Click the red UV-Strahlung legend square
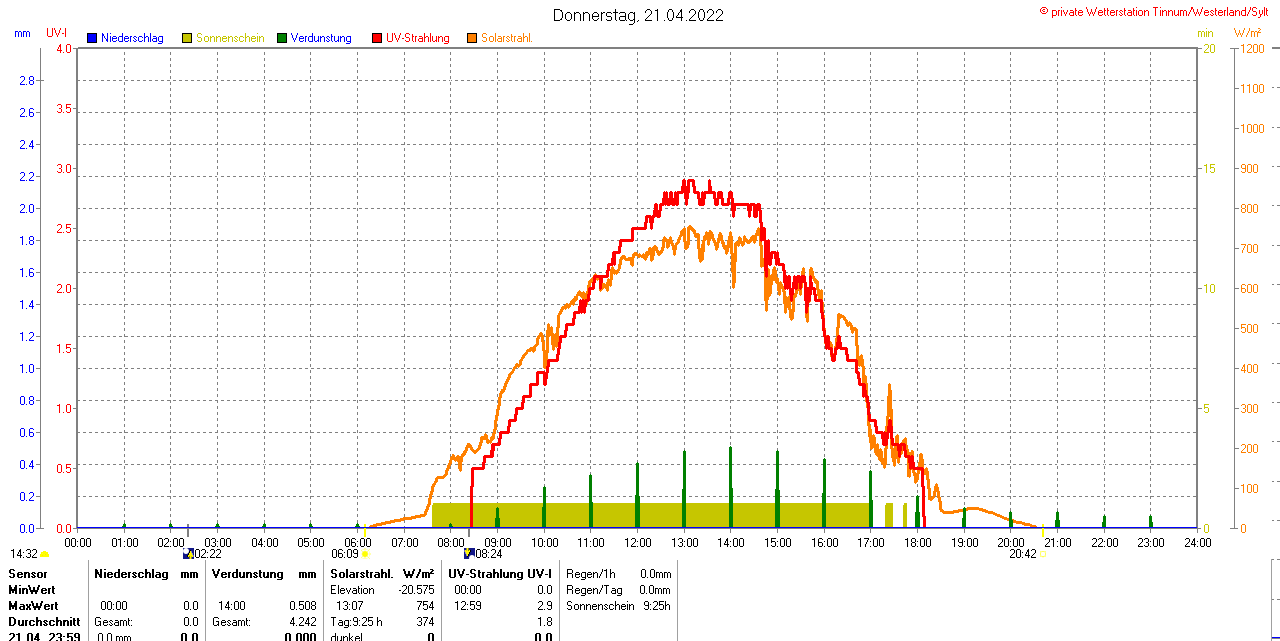 [377, 38]
